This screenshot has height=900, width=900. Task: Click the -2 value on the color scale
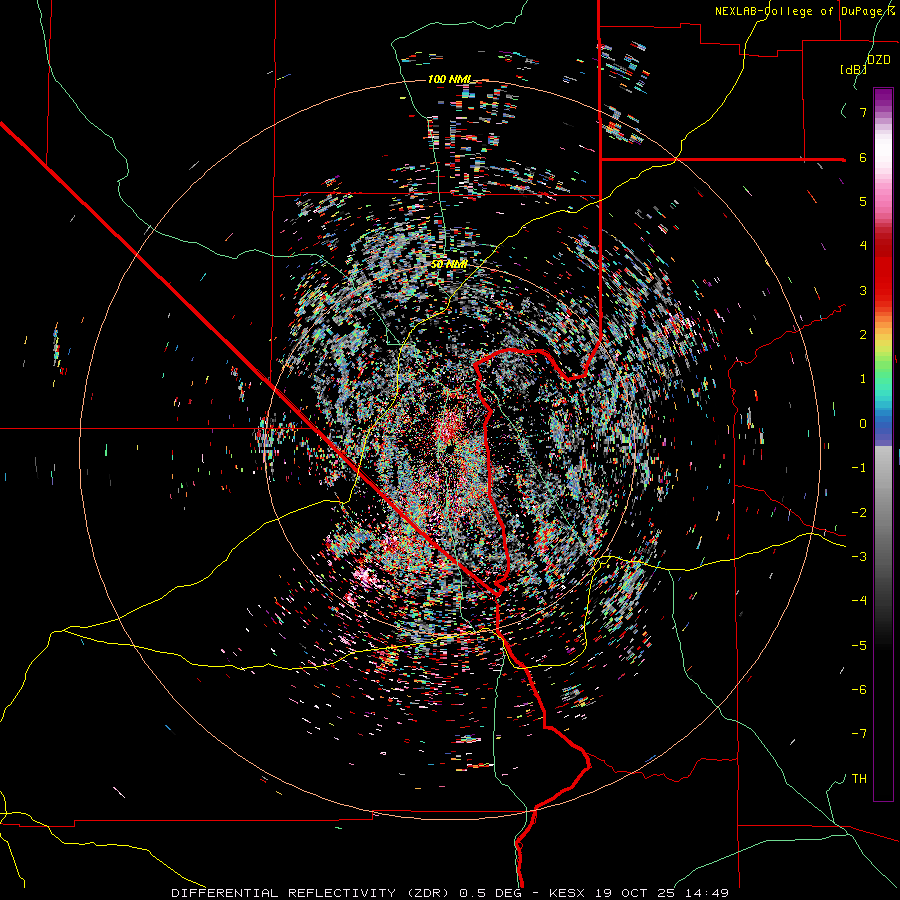click(x=859, y=513)
